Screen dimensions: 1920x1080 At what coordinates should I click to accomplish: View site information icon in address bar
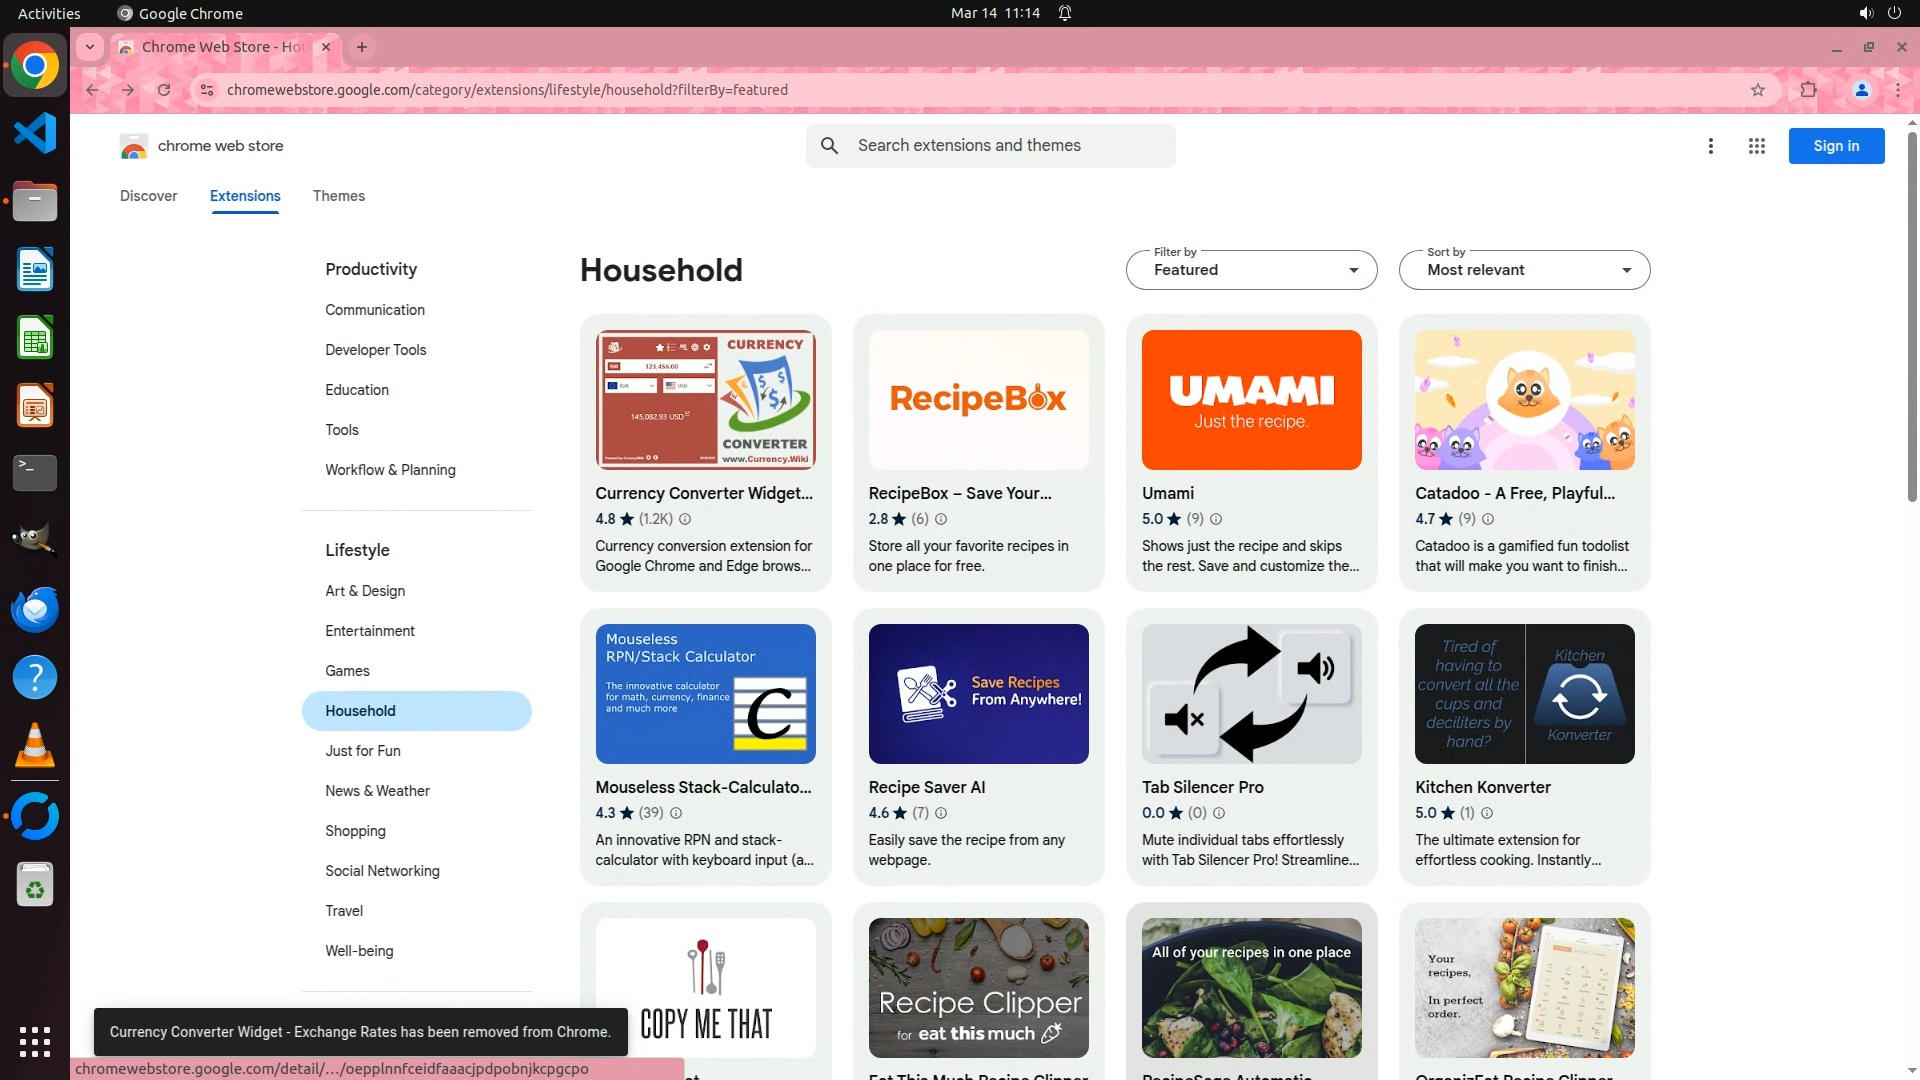pos(206,90)
